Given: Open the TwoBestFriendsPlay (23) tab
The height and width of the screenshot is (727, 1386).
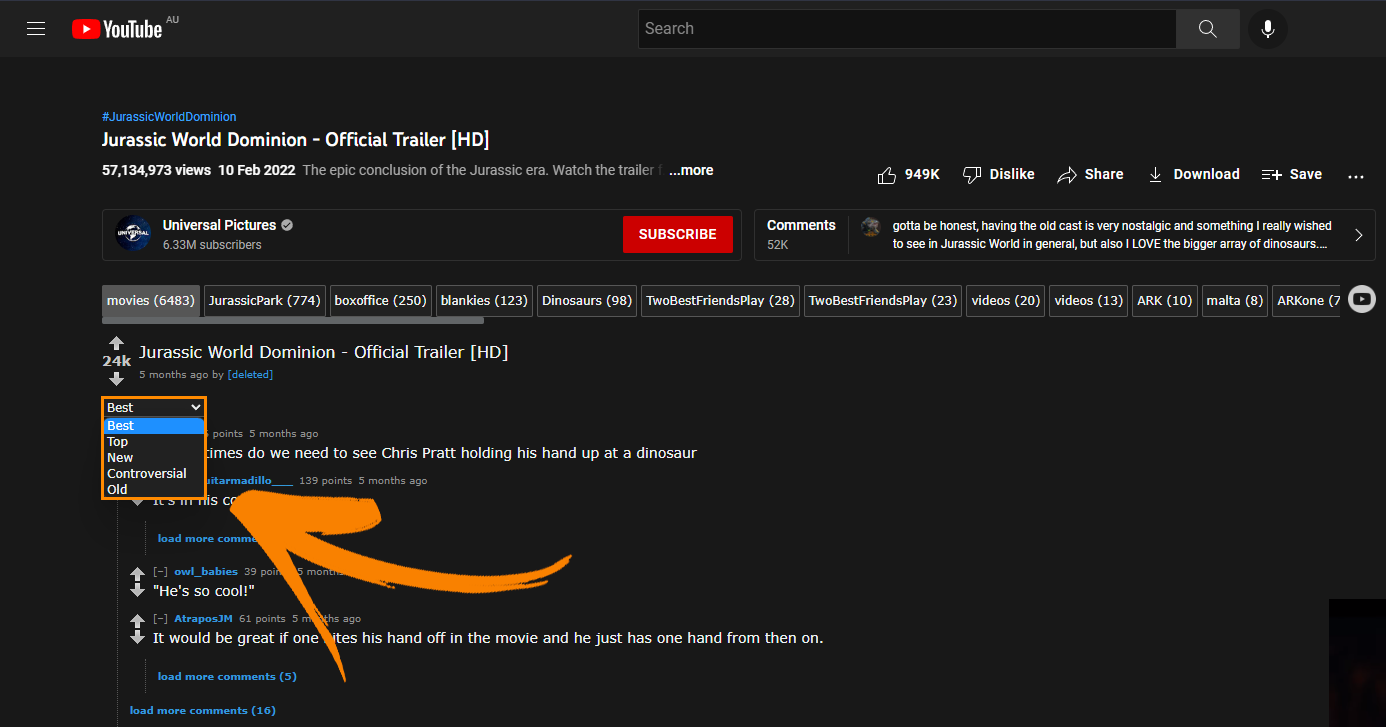Looking at the screenshot, I should pyautogui.click(x=883, y=301).
